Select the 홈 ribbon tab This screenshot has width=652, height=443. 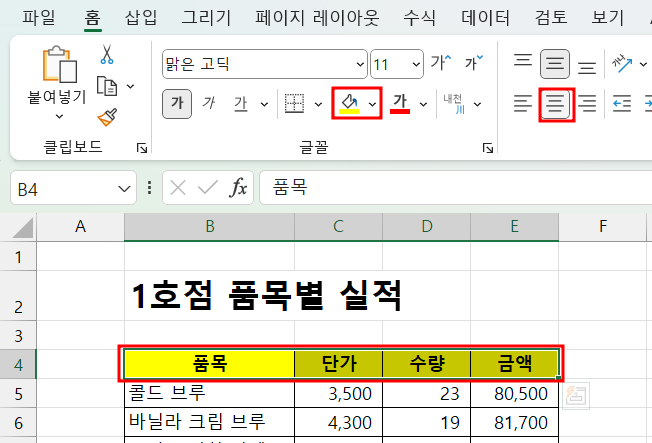coord(92,17)
